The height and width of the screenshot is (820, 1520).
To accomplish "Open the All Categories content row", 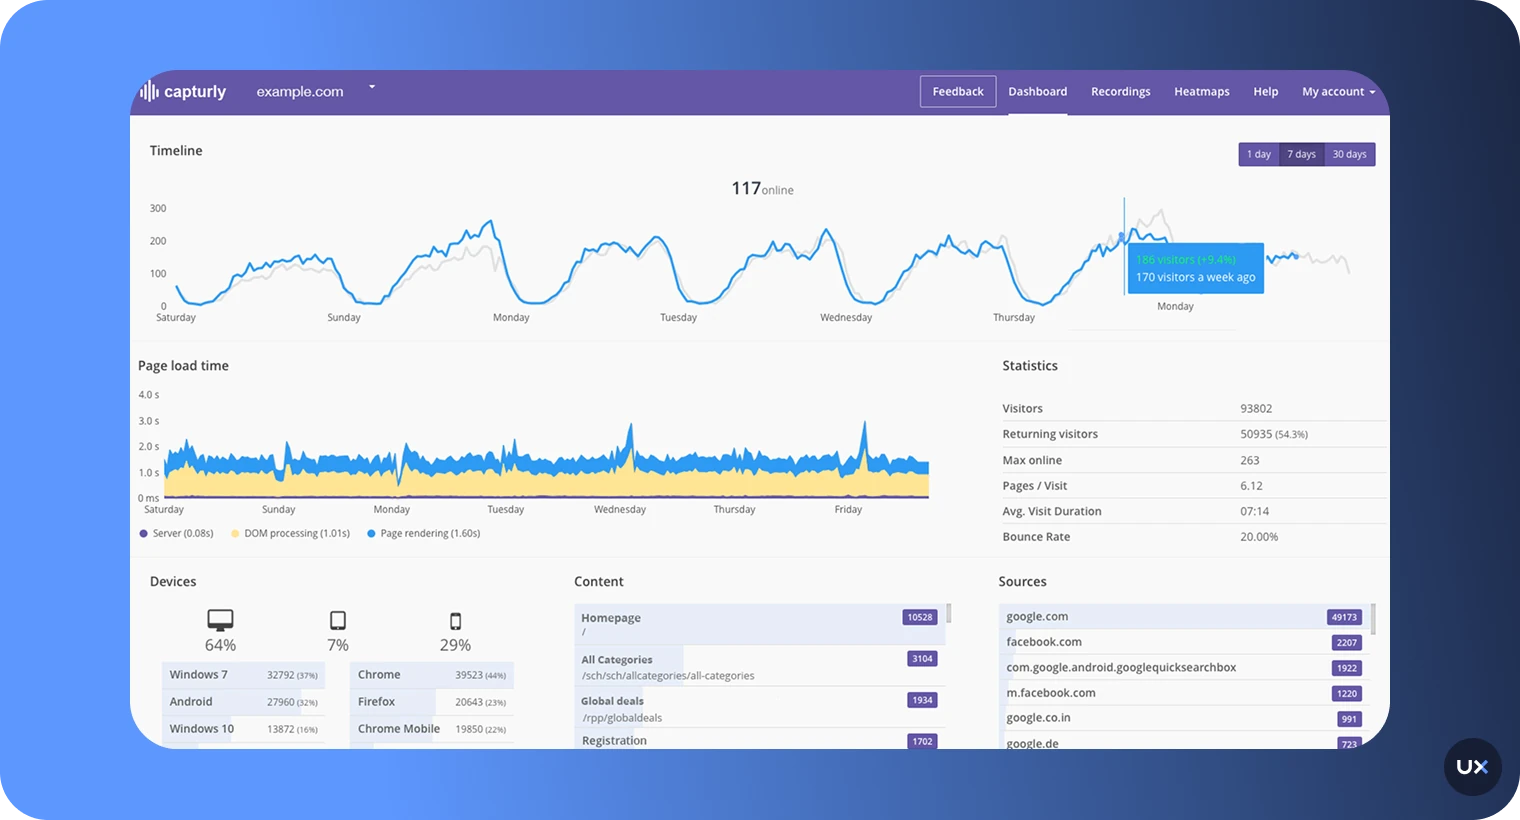I will [760, 666].
